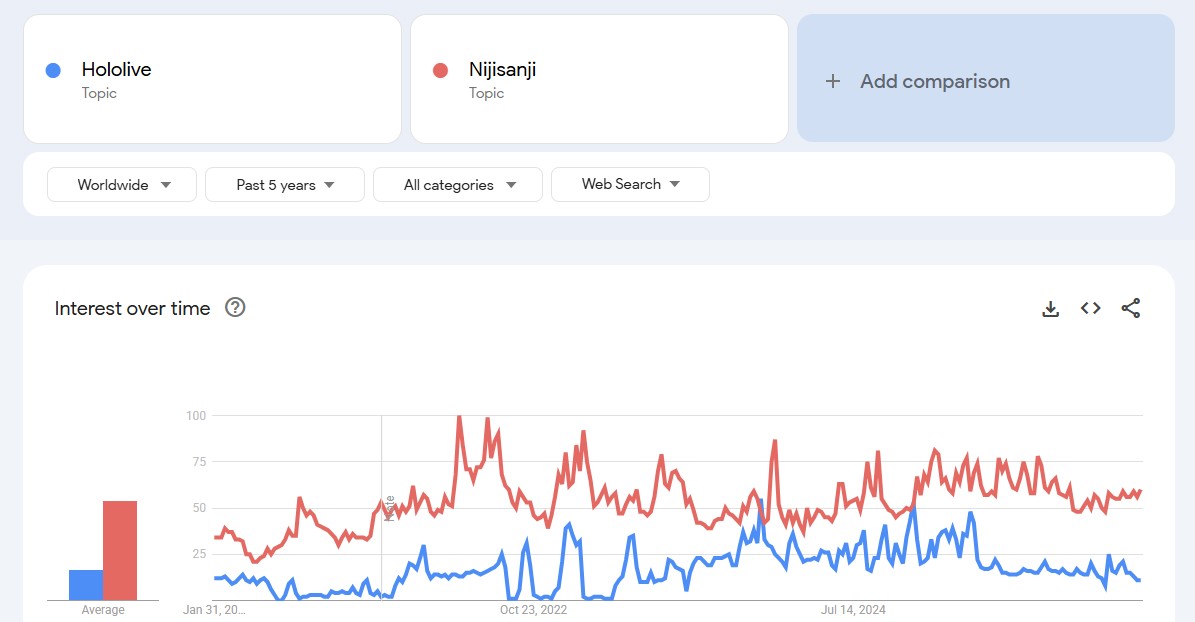Click the red Nijisanji average bar
The width and height of the screenshot is (1195, 622).
pyautogui.click(x=120, y=550)
